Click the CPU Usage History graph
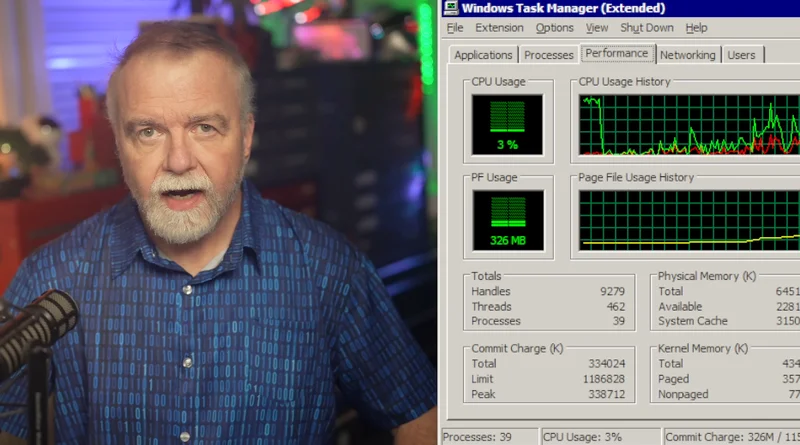 689,125
